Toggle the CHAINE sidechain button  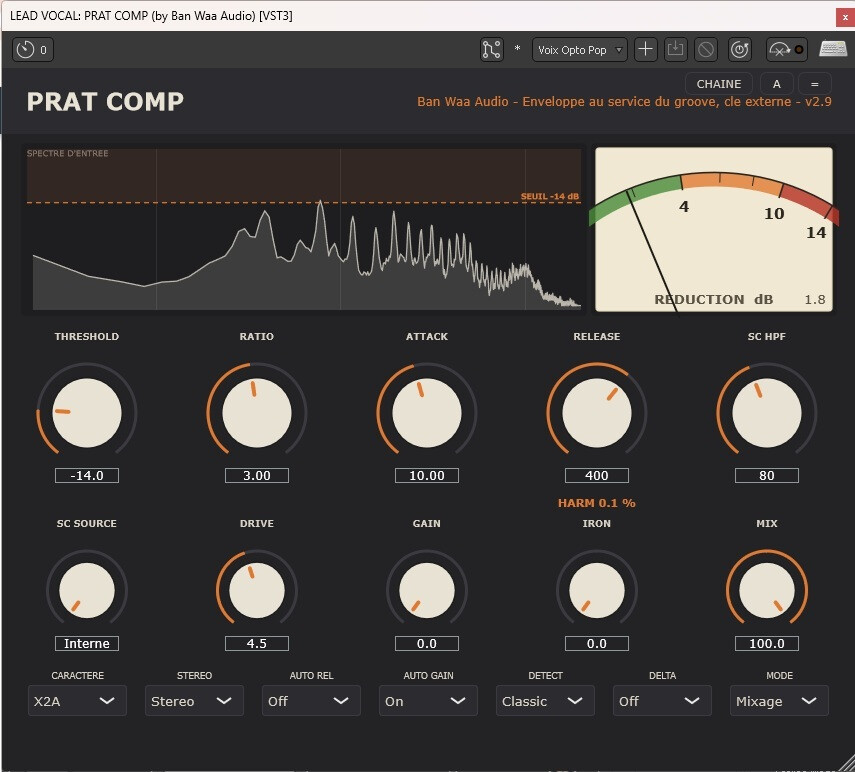[719, 84]
